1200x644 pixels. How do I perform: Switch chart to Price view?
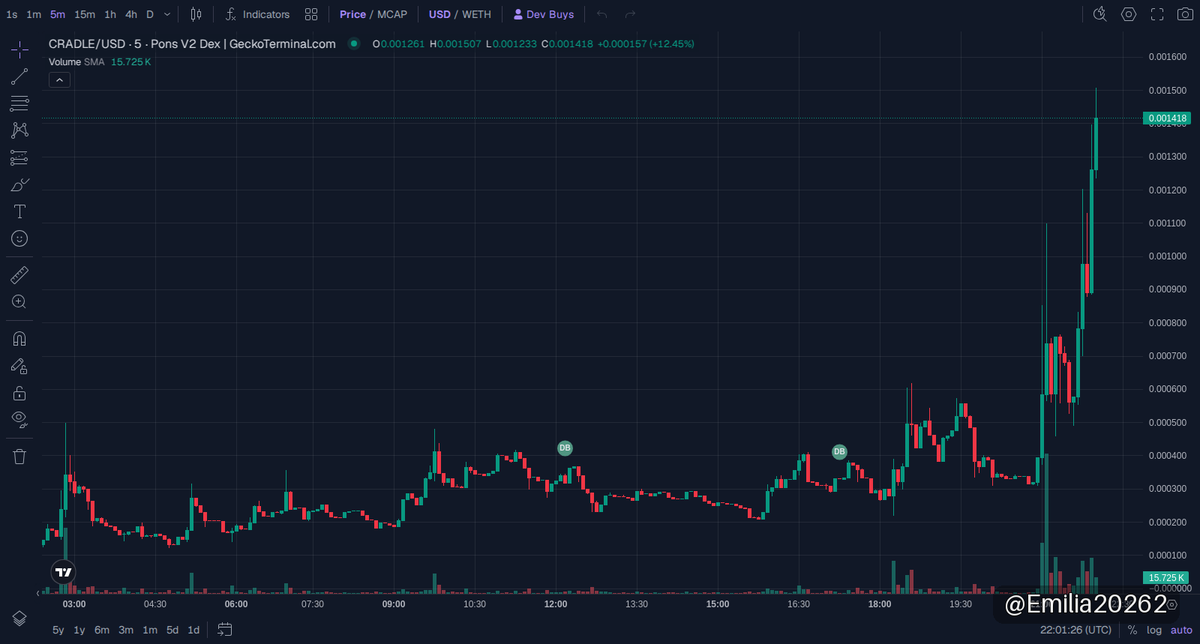352,15
